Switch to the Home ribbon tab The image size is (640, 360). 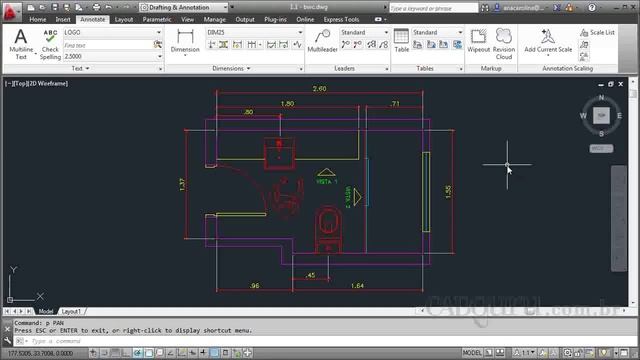pyautogui.click(x=38, y=19)
